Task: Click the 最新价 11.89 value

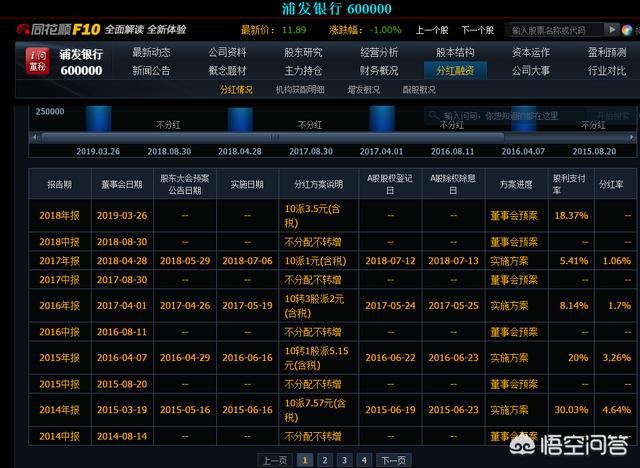Action: click(294, 30)
